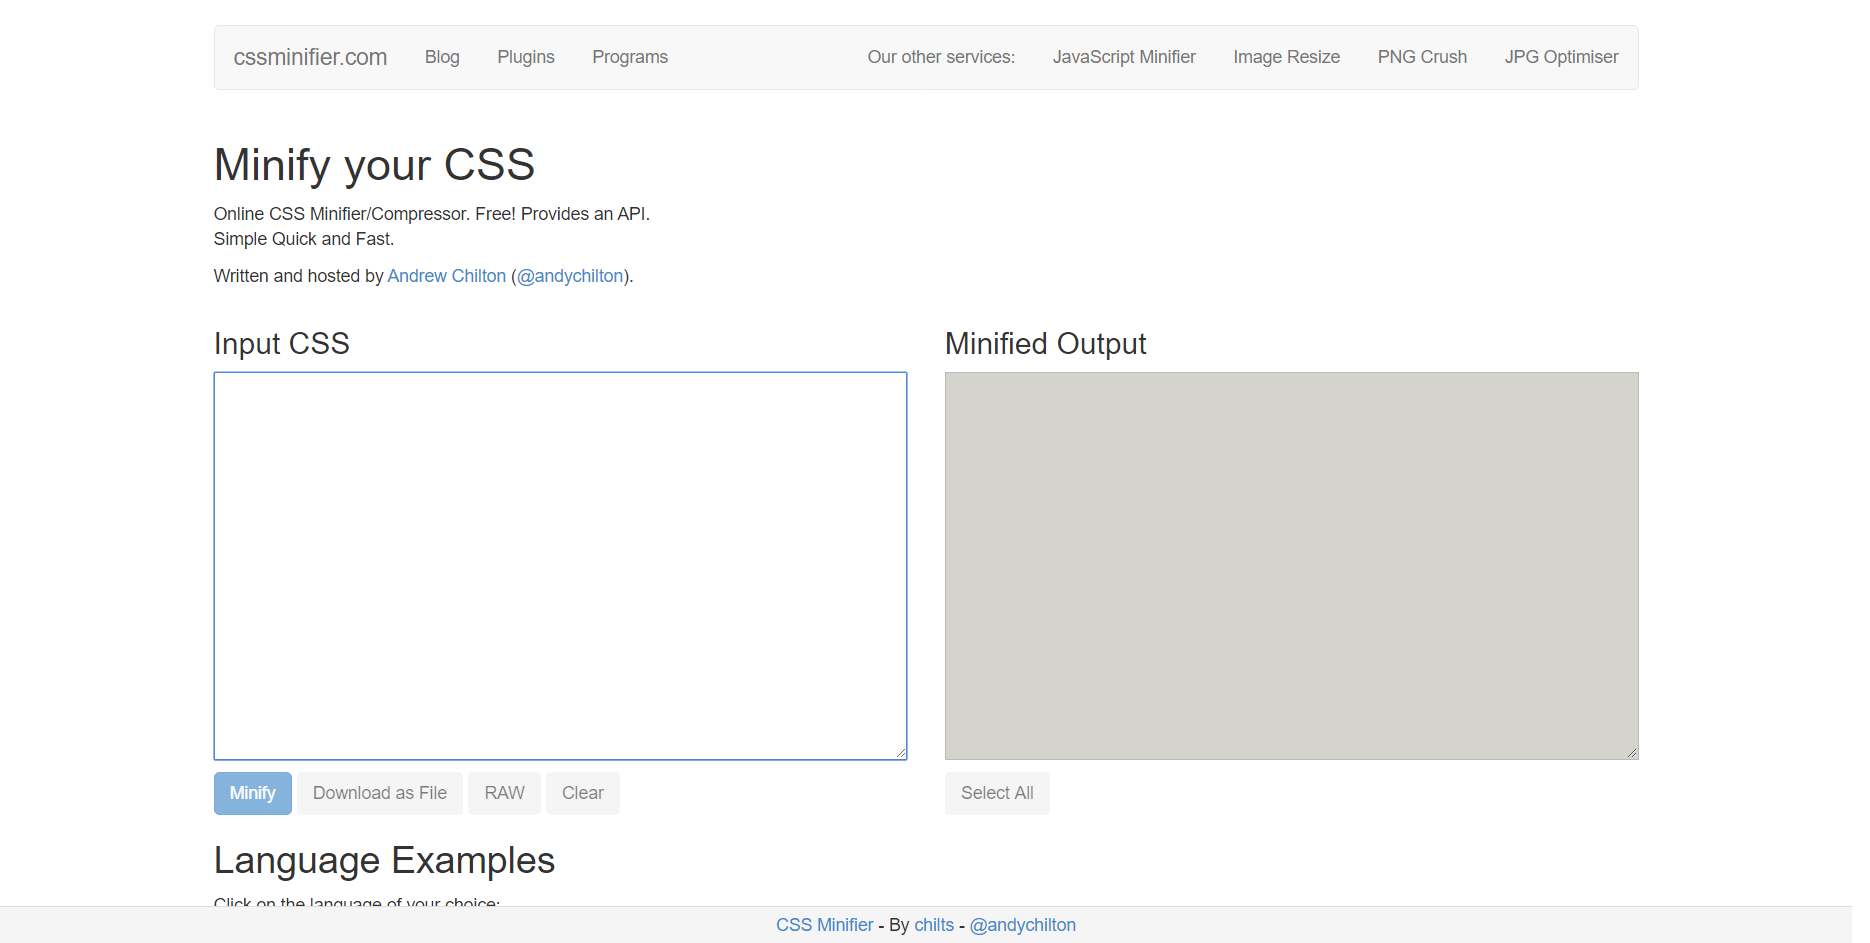Screen dimensions: 1870x943
Task: Click the Select All button
Action: [997, 793]
